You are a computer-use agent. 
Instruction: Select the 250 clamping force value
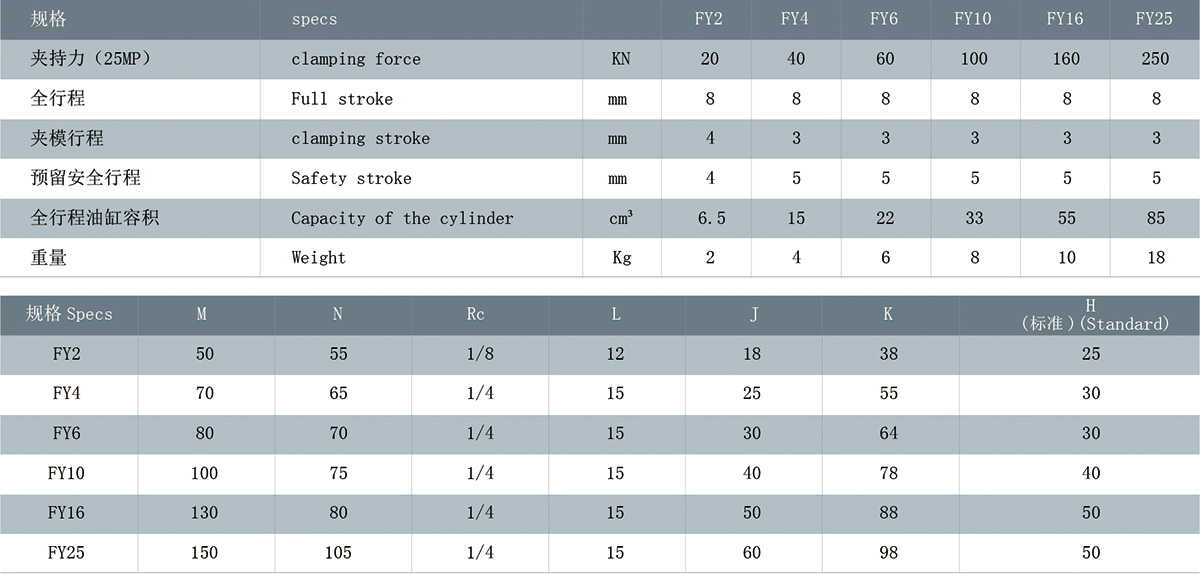click(x=1155, y=59)
